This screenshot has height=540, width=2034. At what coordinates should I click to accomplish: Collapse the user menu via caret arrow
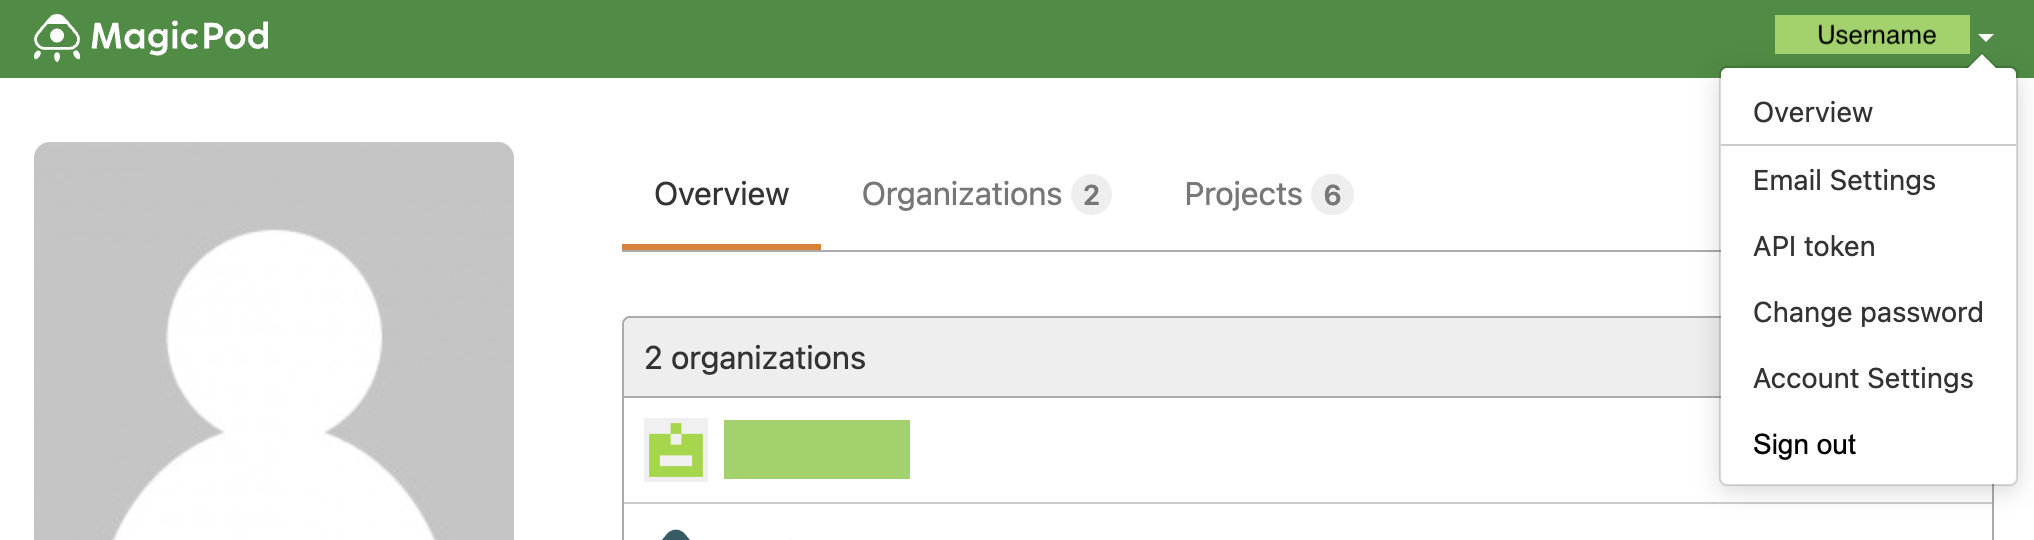pyautogui.click(x=1986, y=37)
